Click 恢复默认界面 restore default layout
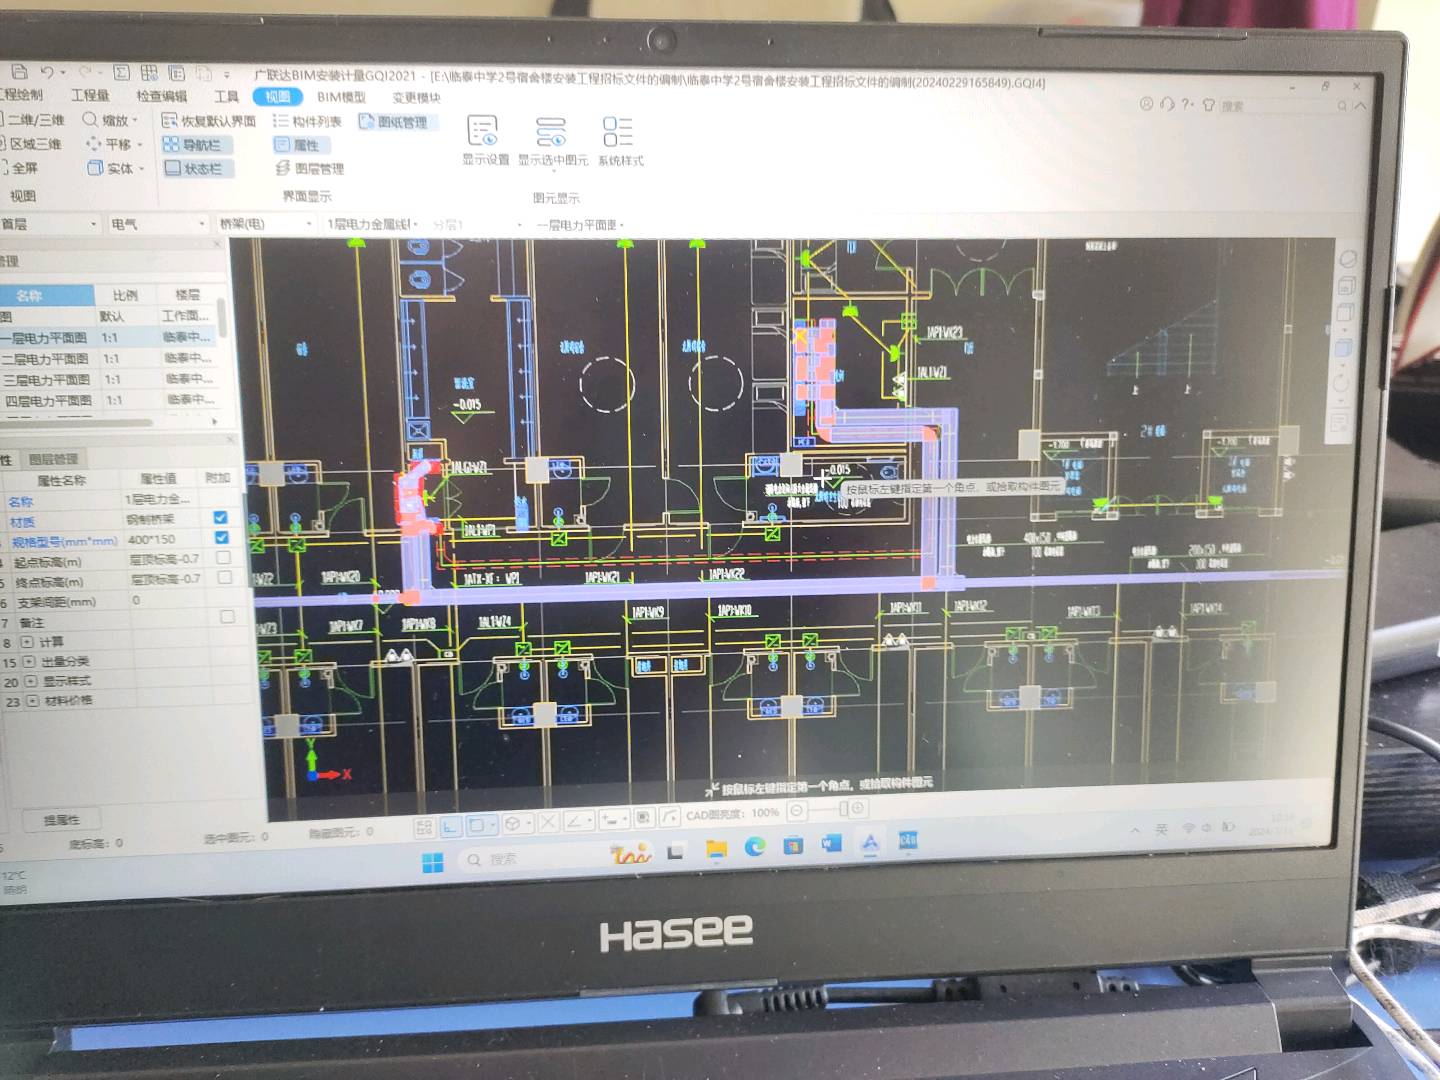This screenshot has height=1080, width=1440. coord(209,121)
